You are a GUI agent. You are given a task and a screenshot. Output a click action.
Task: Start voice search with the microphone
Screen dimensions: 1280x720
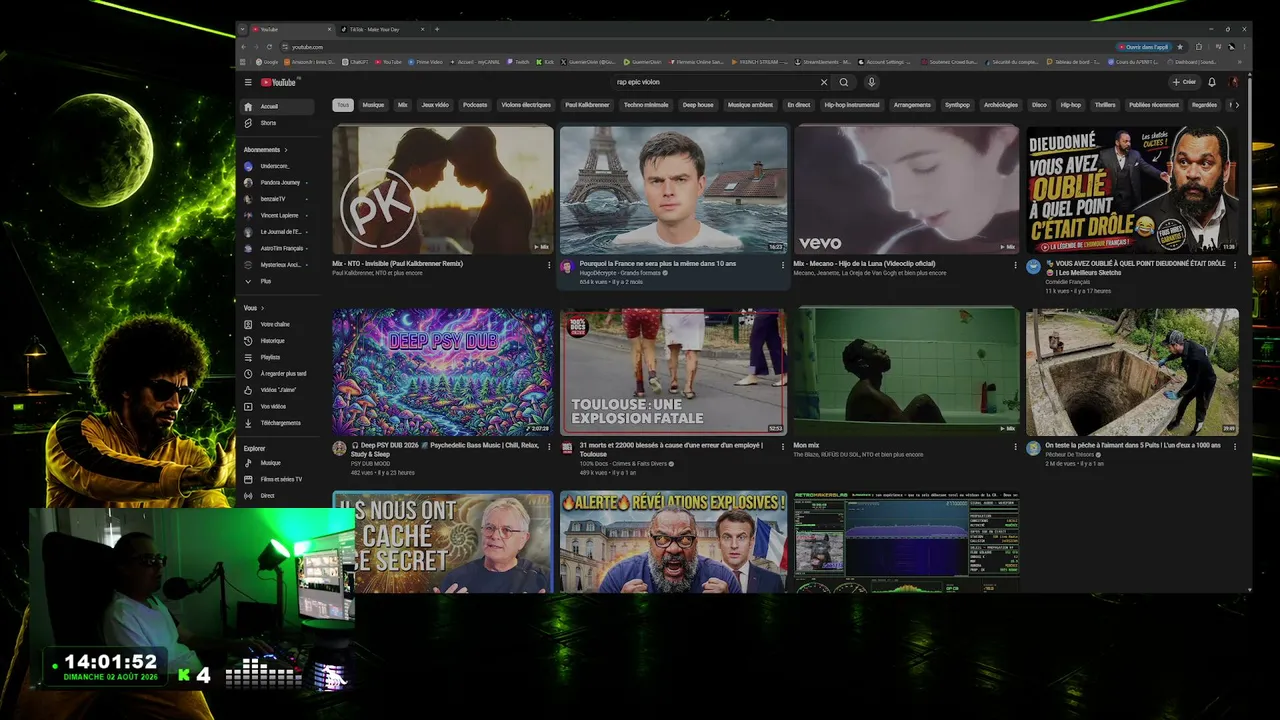(x=871, y=82)
